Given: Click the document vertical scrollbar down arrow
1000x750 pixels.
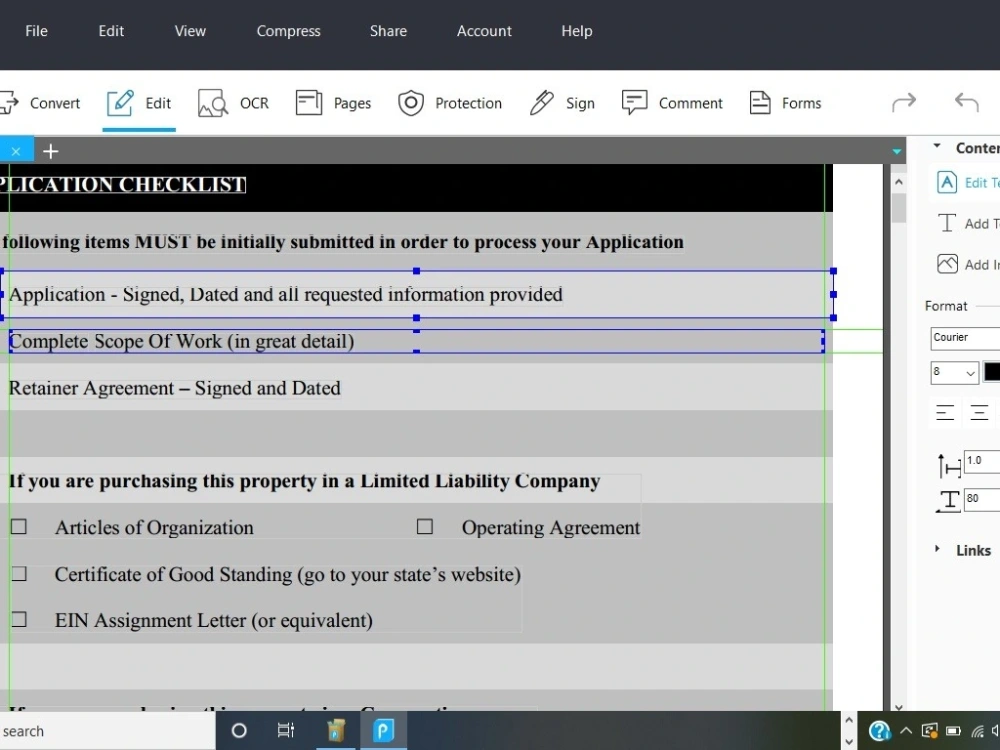Looking at the screenshot, I should [899, 707].
